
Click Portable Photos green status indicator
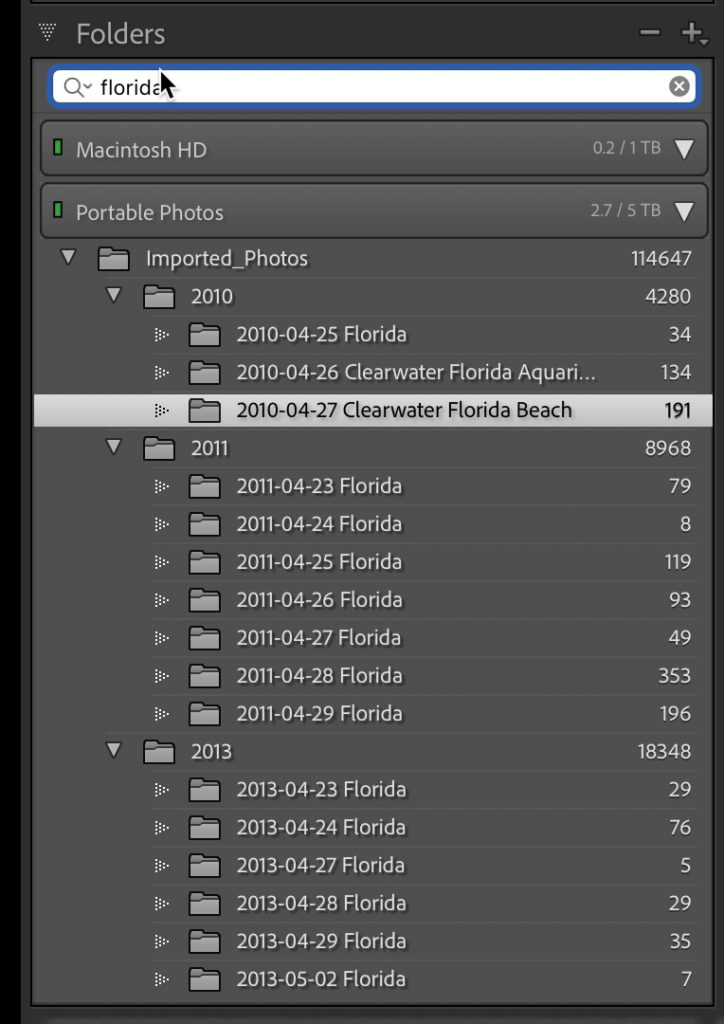pos(58,211)
